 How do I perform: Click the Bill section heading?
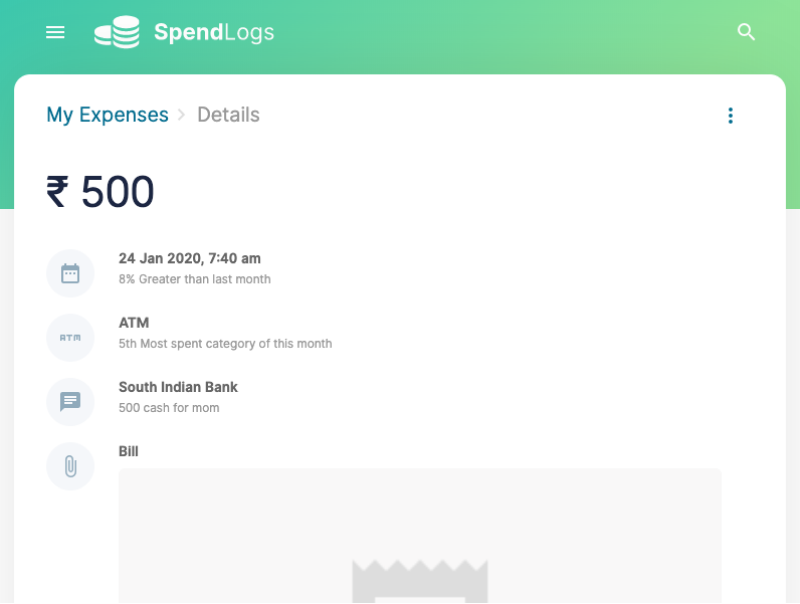click(x=128, y=451)
